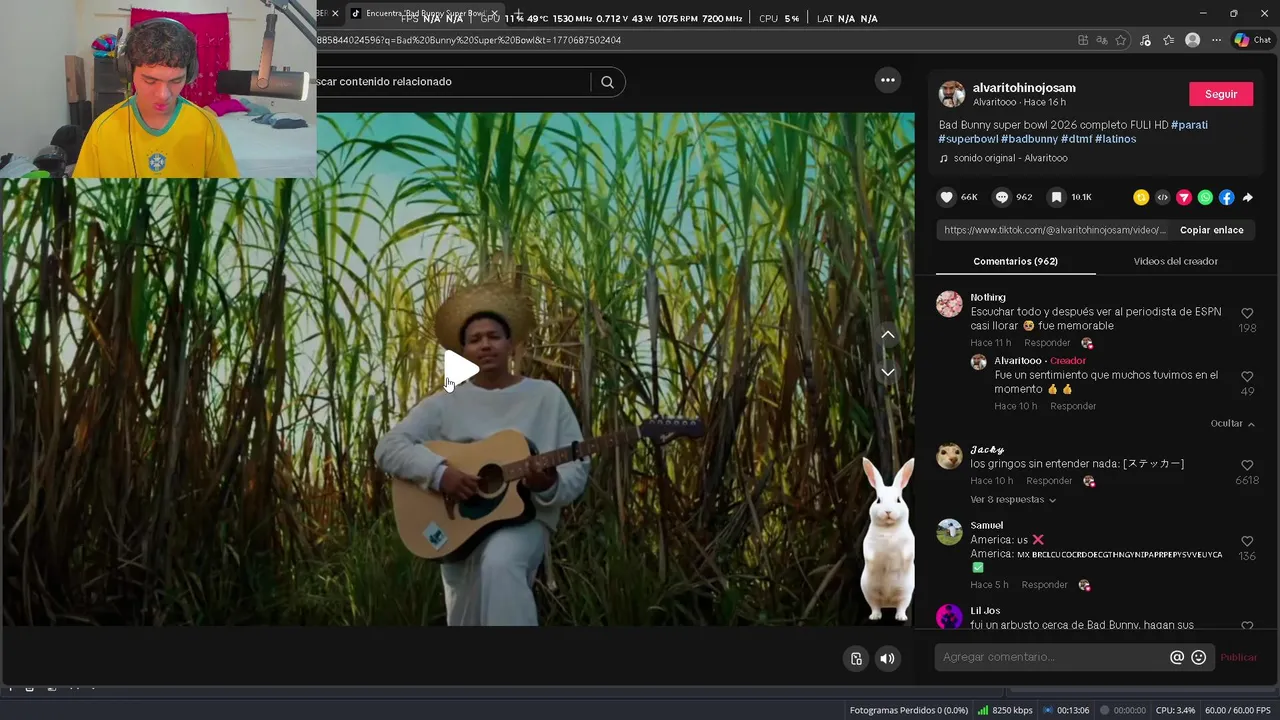Expand Ver 8 respuestas under Jacky
The width and height of the screenshot is (1280, 720).
(x=1013, y=499)
